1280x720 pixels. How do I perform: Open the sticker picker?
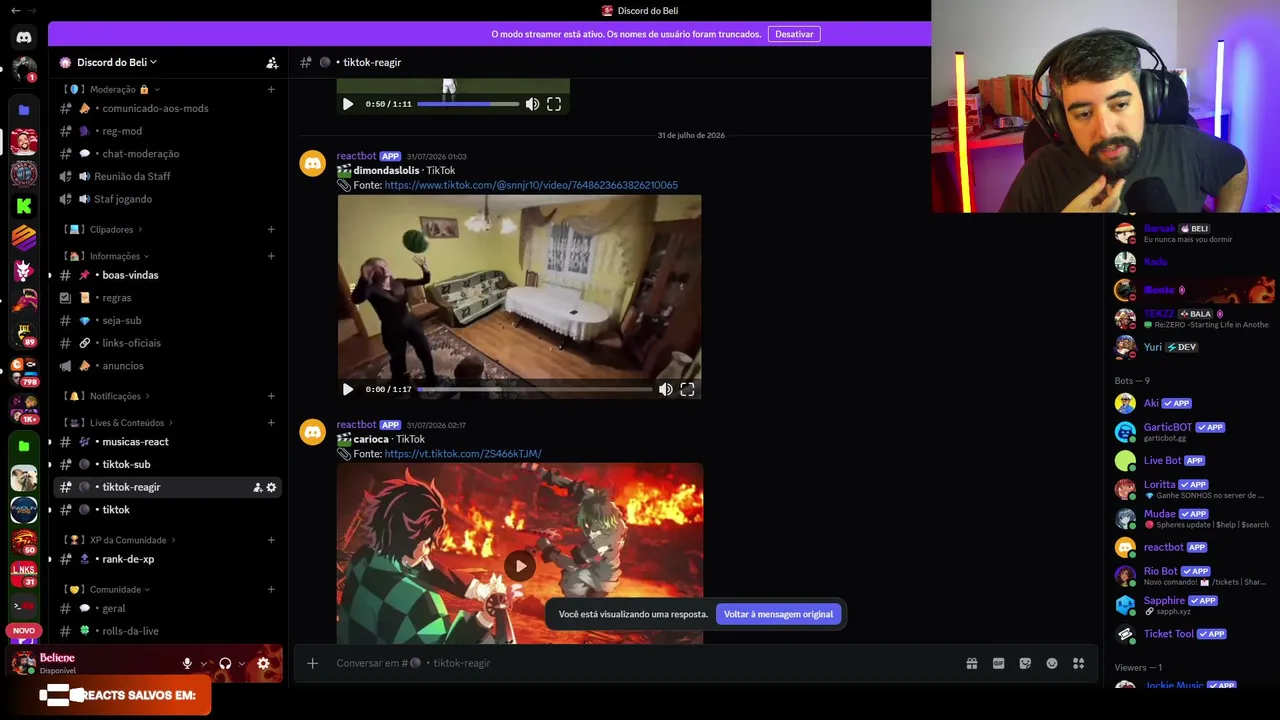tap(1025, 663)
